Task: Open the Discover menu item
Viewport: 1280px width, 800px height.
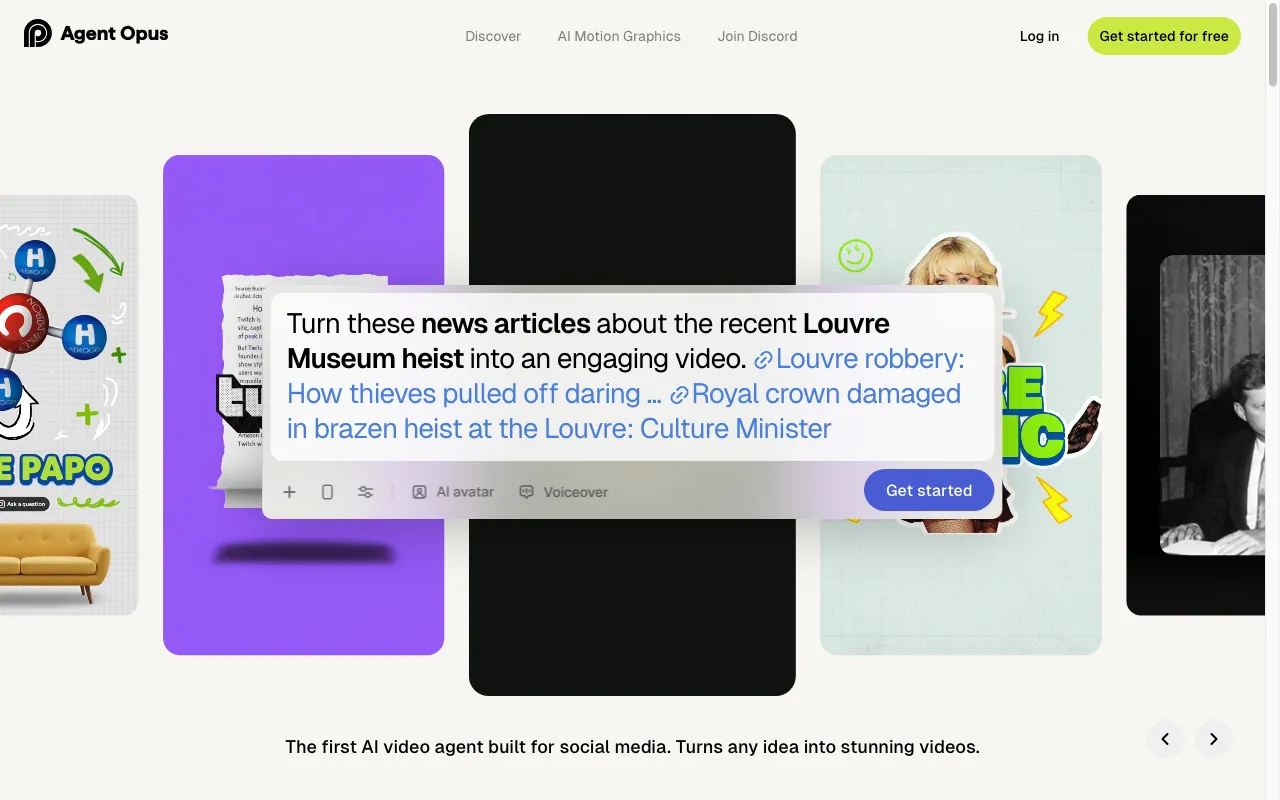Action: [493, 36]
